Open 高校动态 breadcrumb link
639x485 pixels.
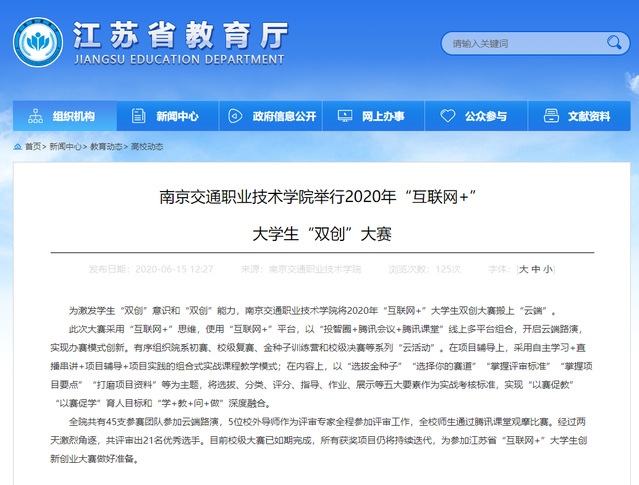coord(147,146)
